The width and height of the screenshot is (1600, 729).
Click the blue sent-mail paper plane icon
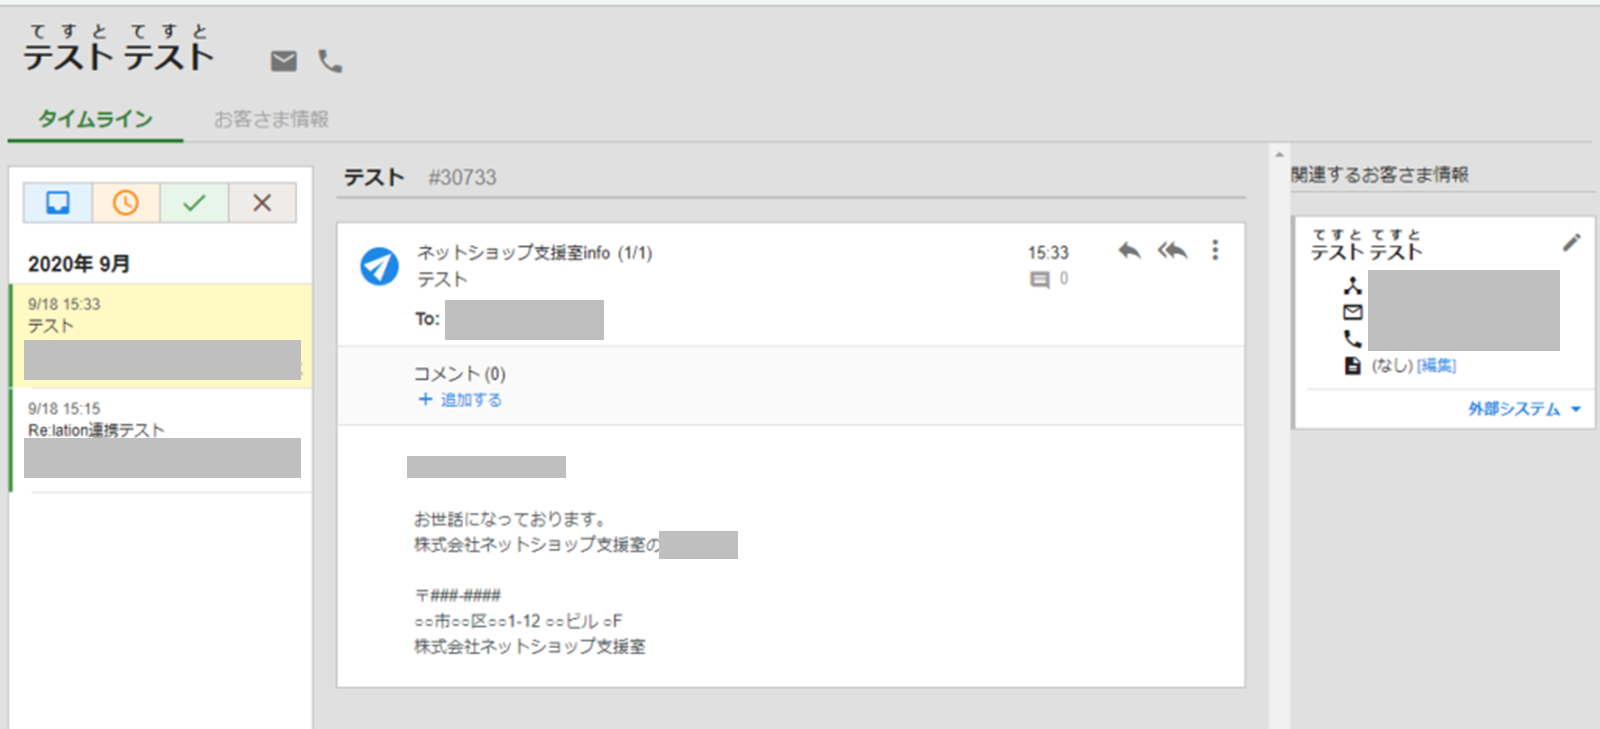(x=379, y=266)
